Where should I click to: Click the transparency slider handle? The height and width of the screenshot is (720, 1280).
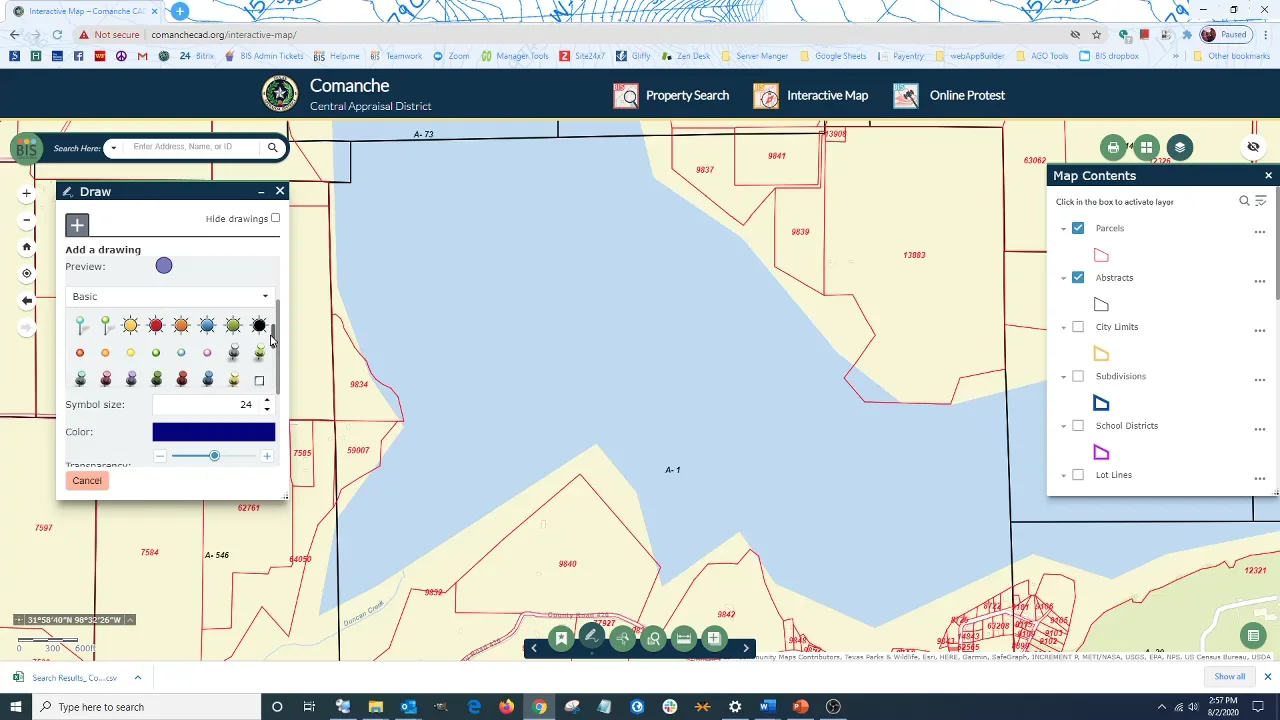pos(214,456)
